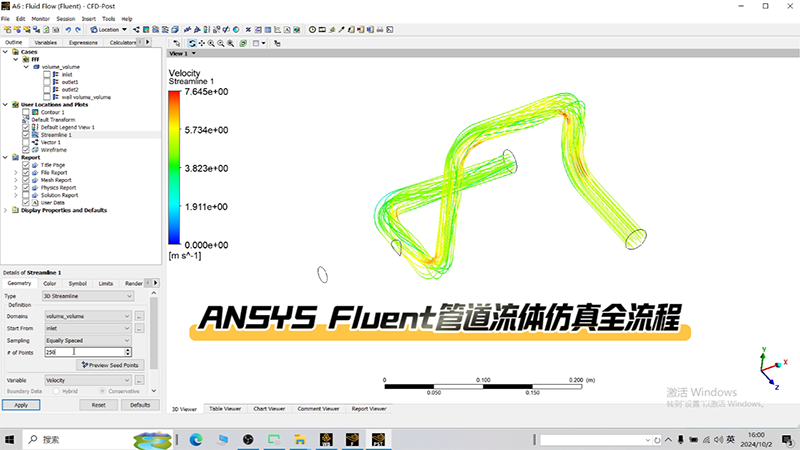Switch to the Color details tab
This screenshot has height=450, width=800.
click(x=49, y=283)
